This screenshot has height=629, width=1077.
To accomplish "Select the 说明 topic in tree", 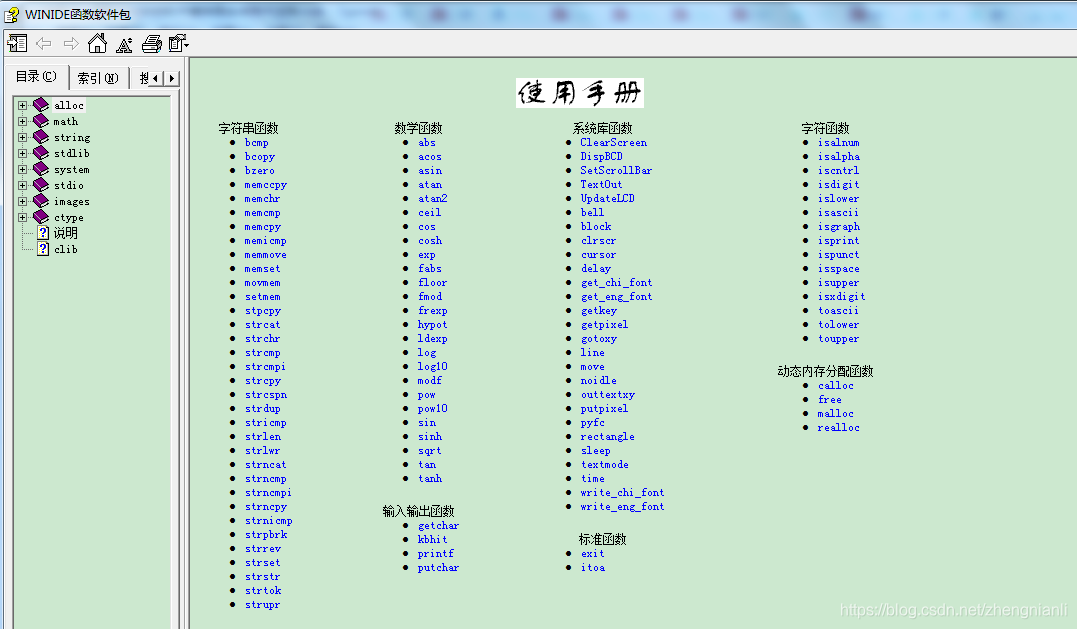I will coord(66,233).
